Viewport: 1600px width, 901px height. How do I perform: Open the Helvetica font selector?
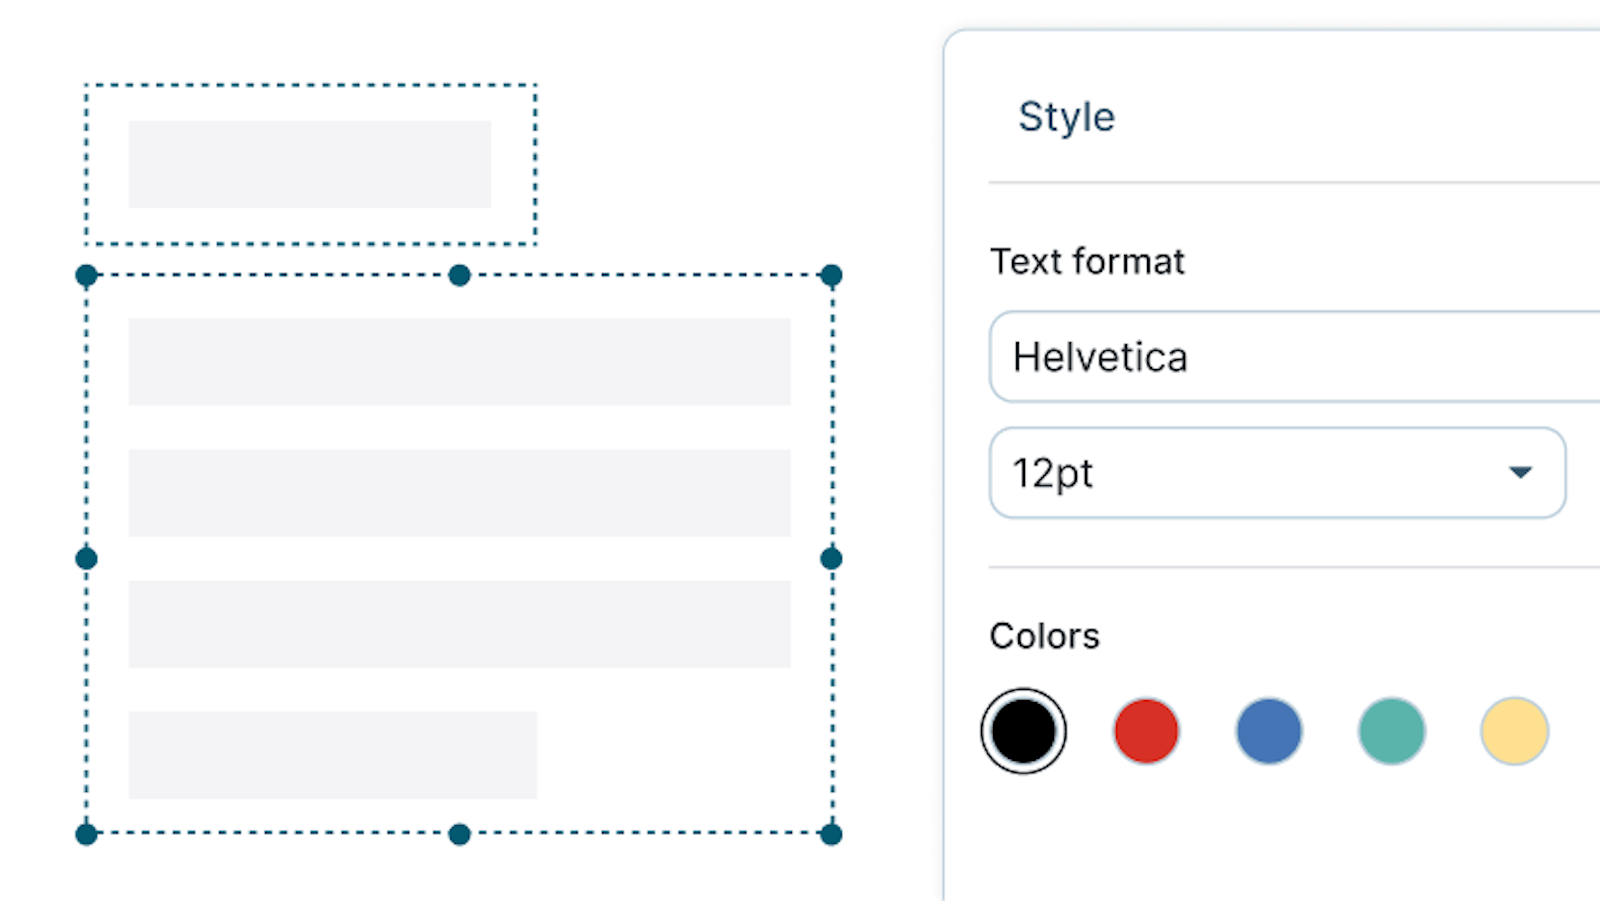coord(1290,357)
